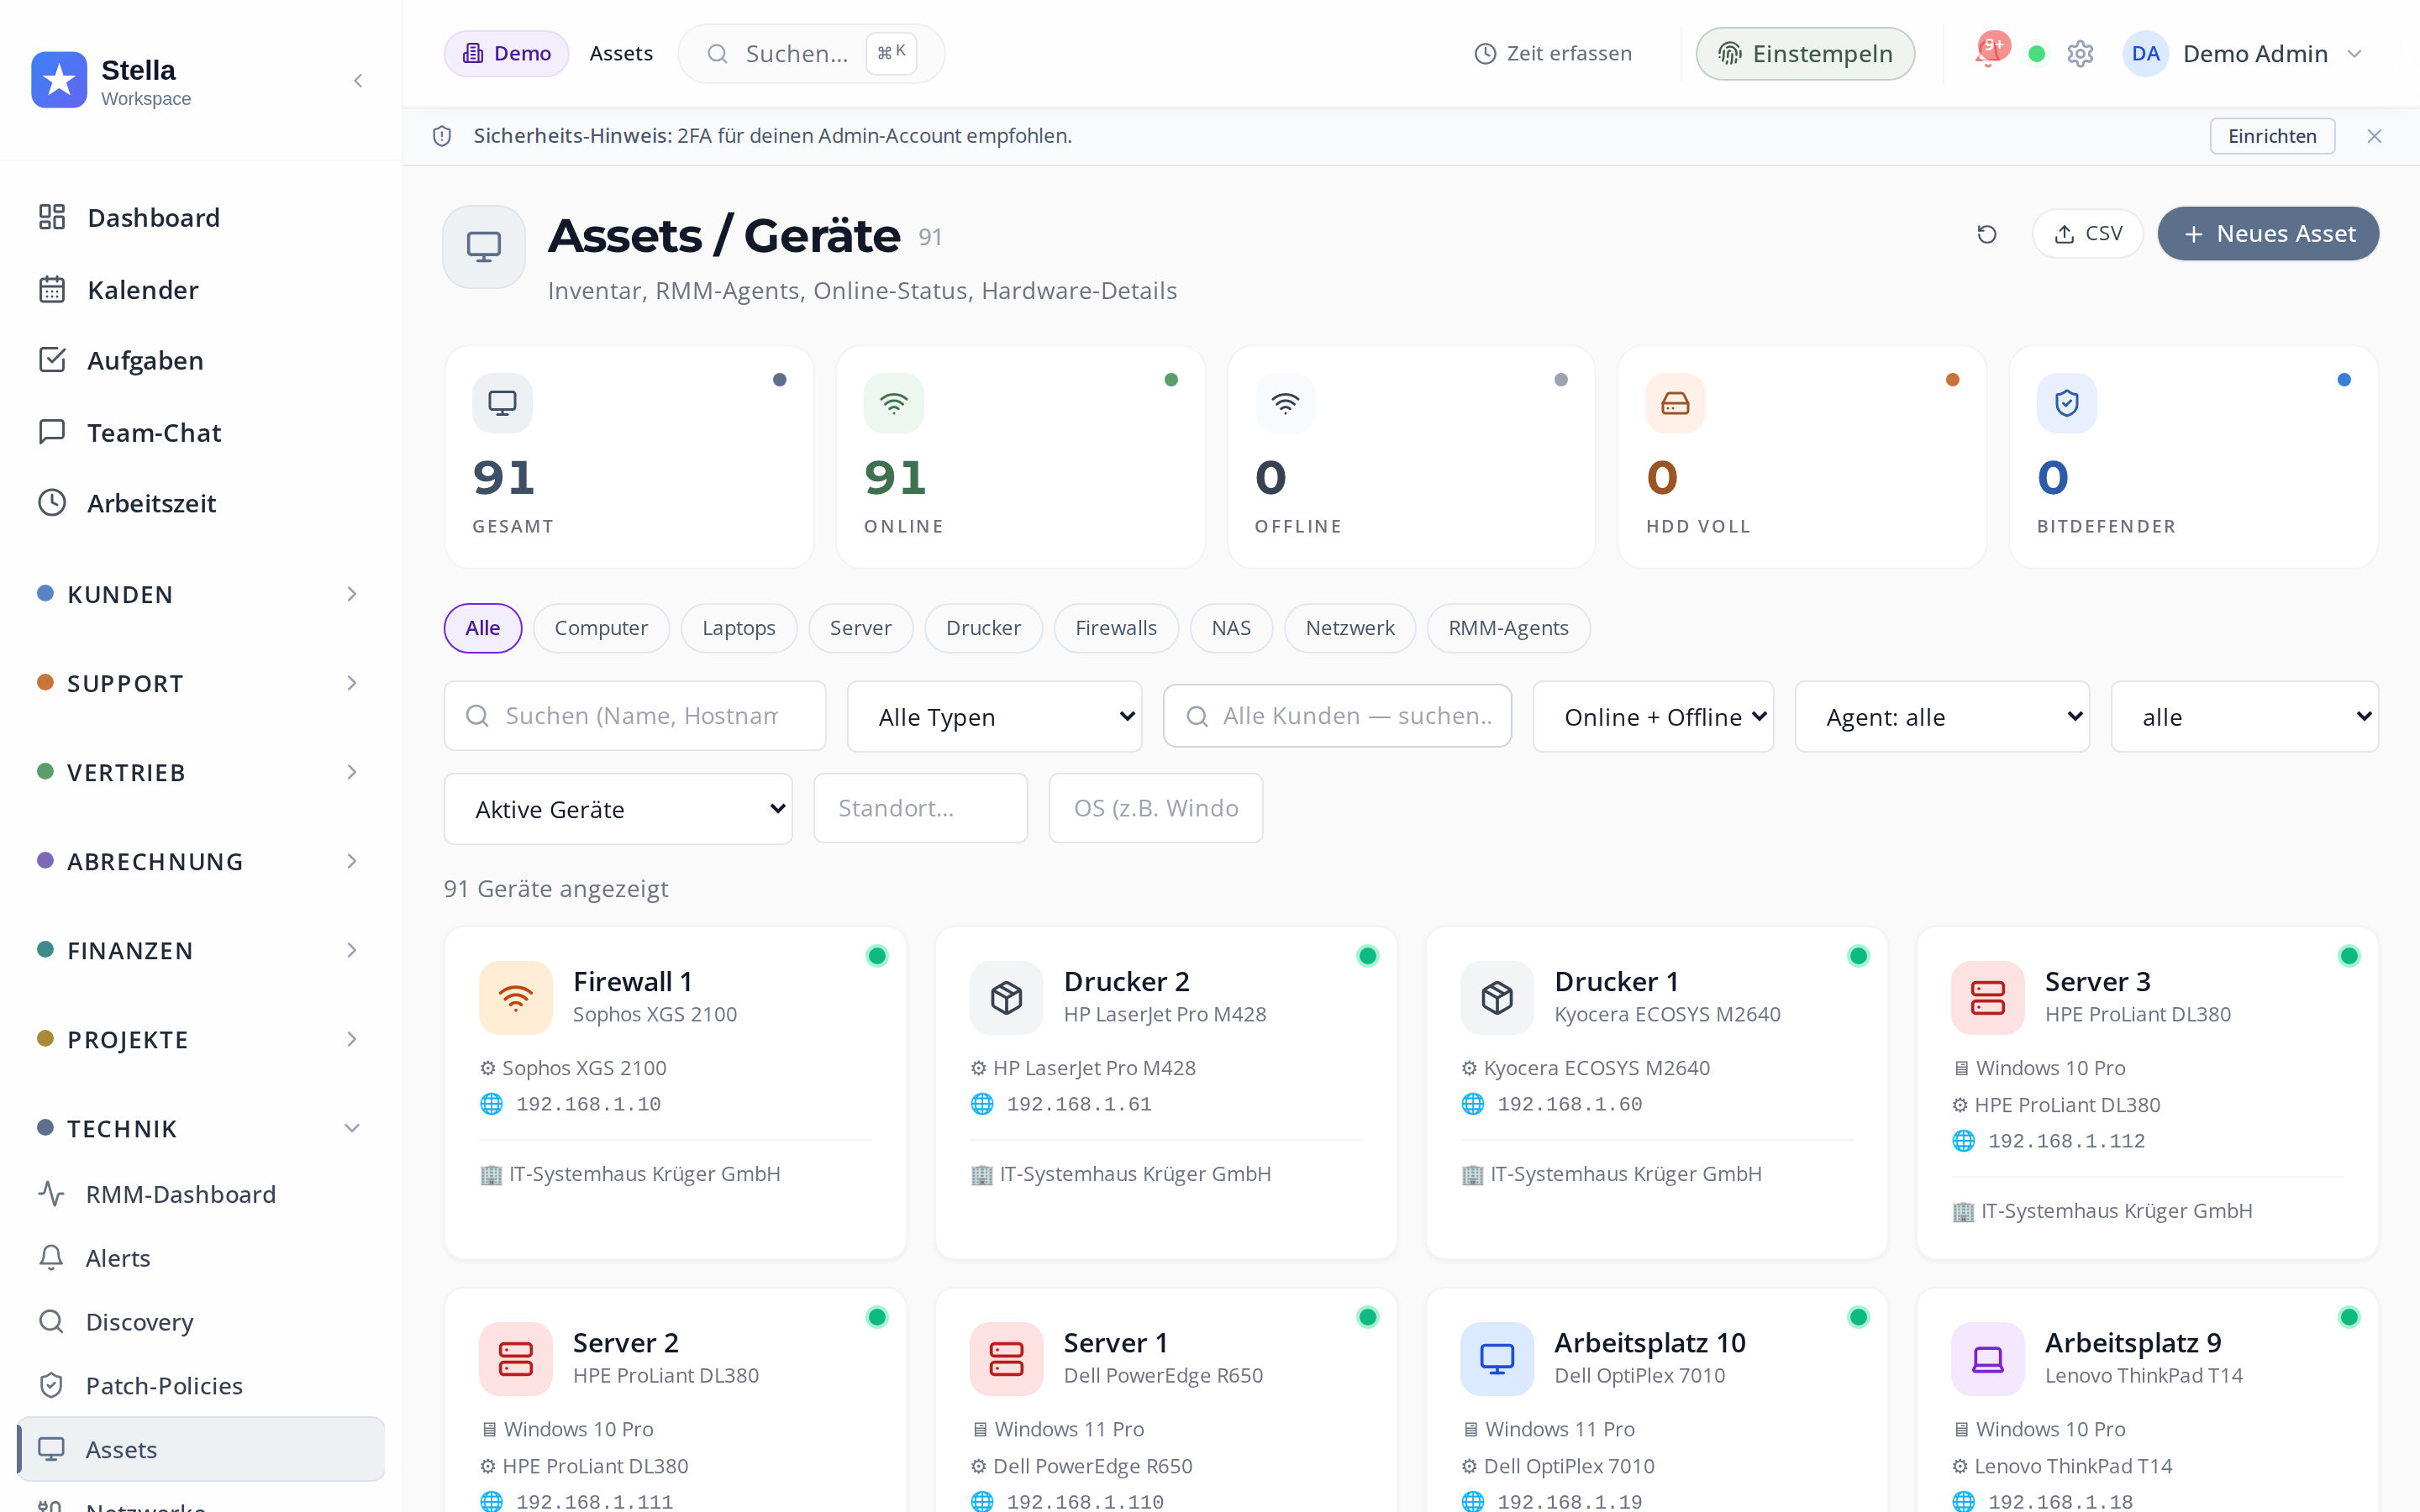The width and height of the screenshot is (2420, 1512).
Task: Go to Aufgaben in the sidebar
Action: (x=200, y=360)
